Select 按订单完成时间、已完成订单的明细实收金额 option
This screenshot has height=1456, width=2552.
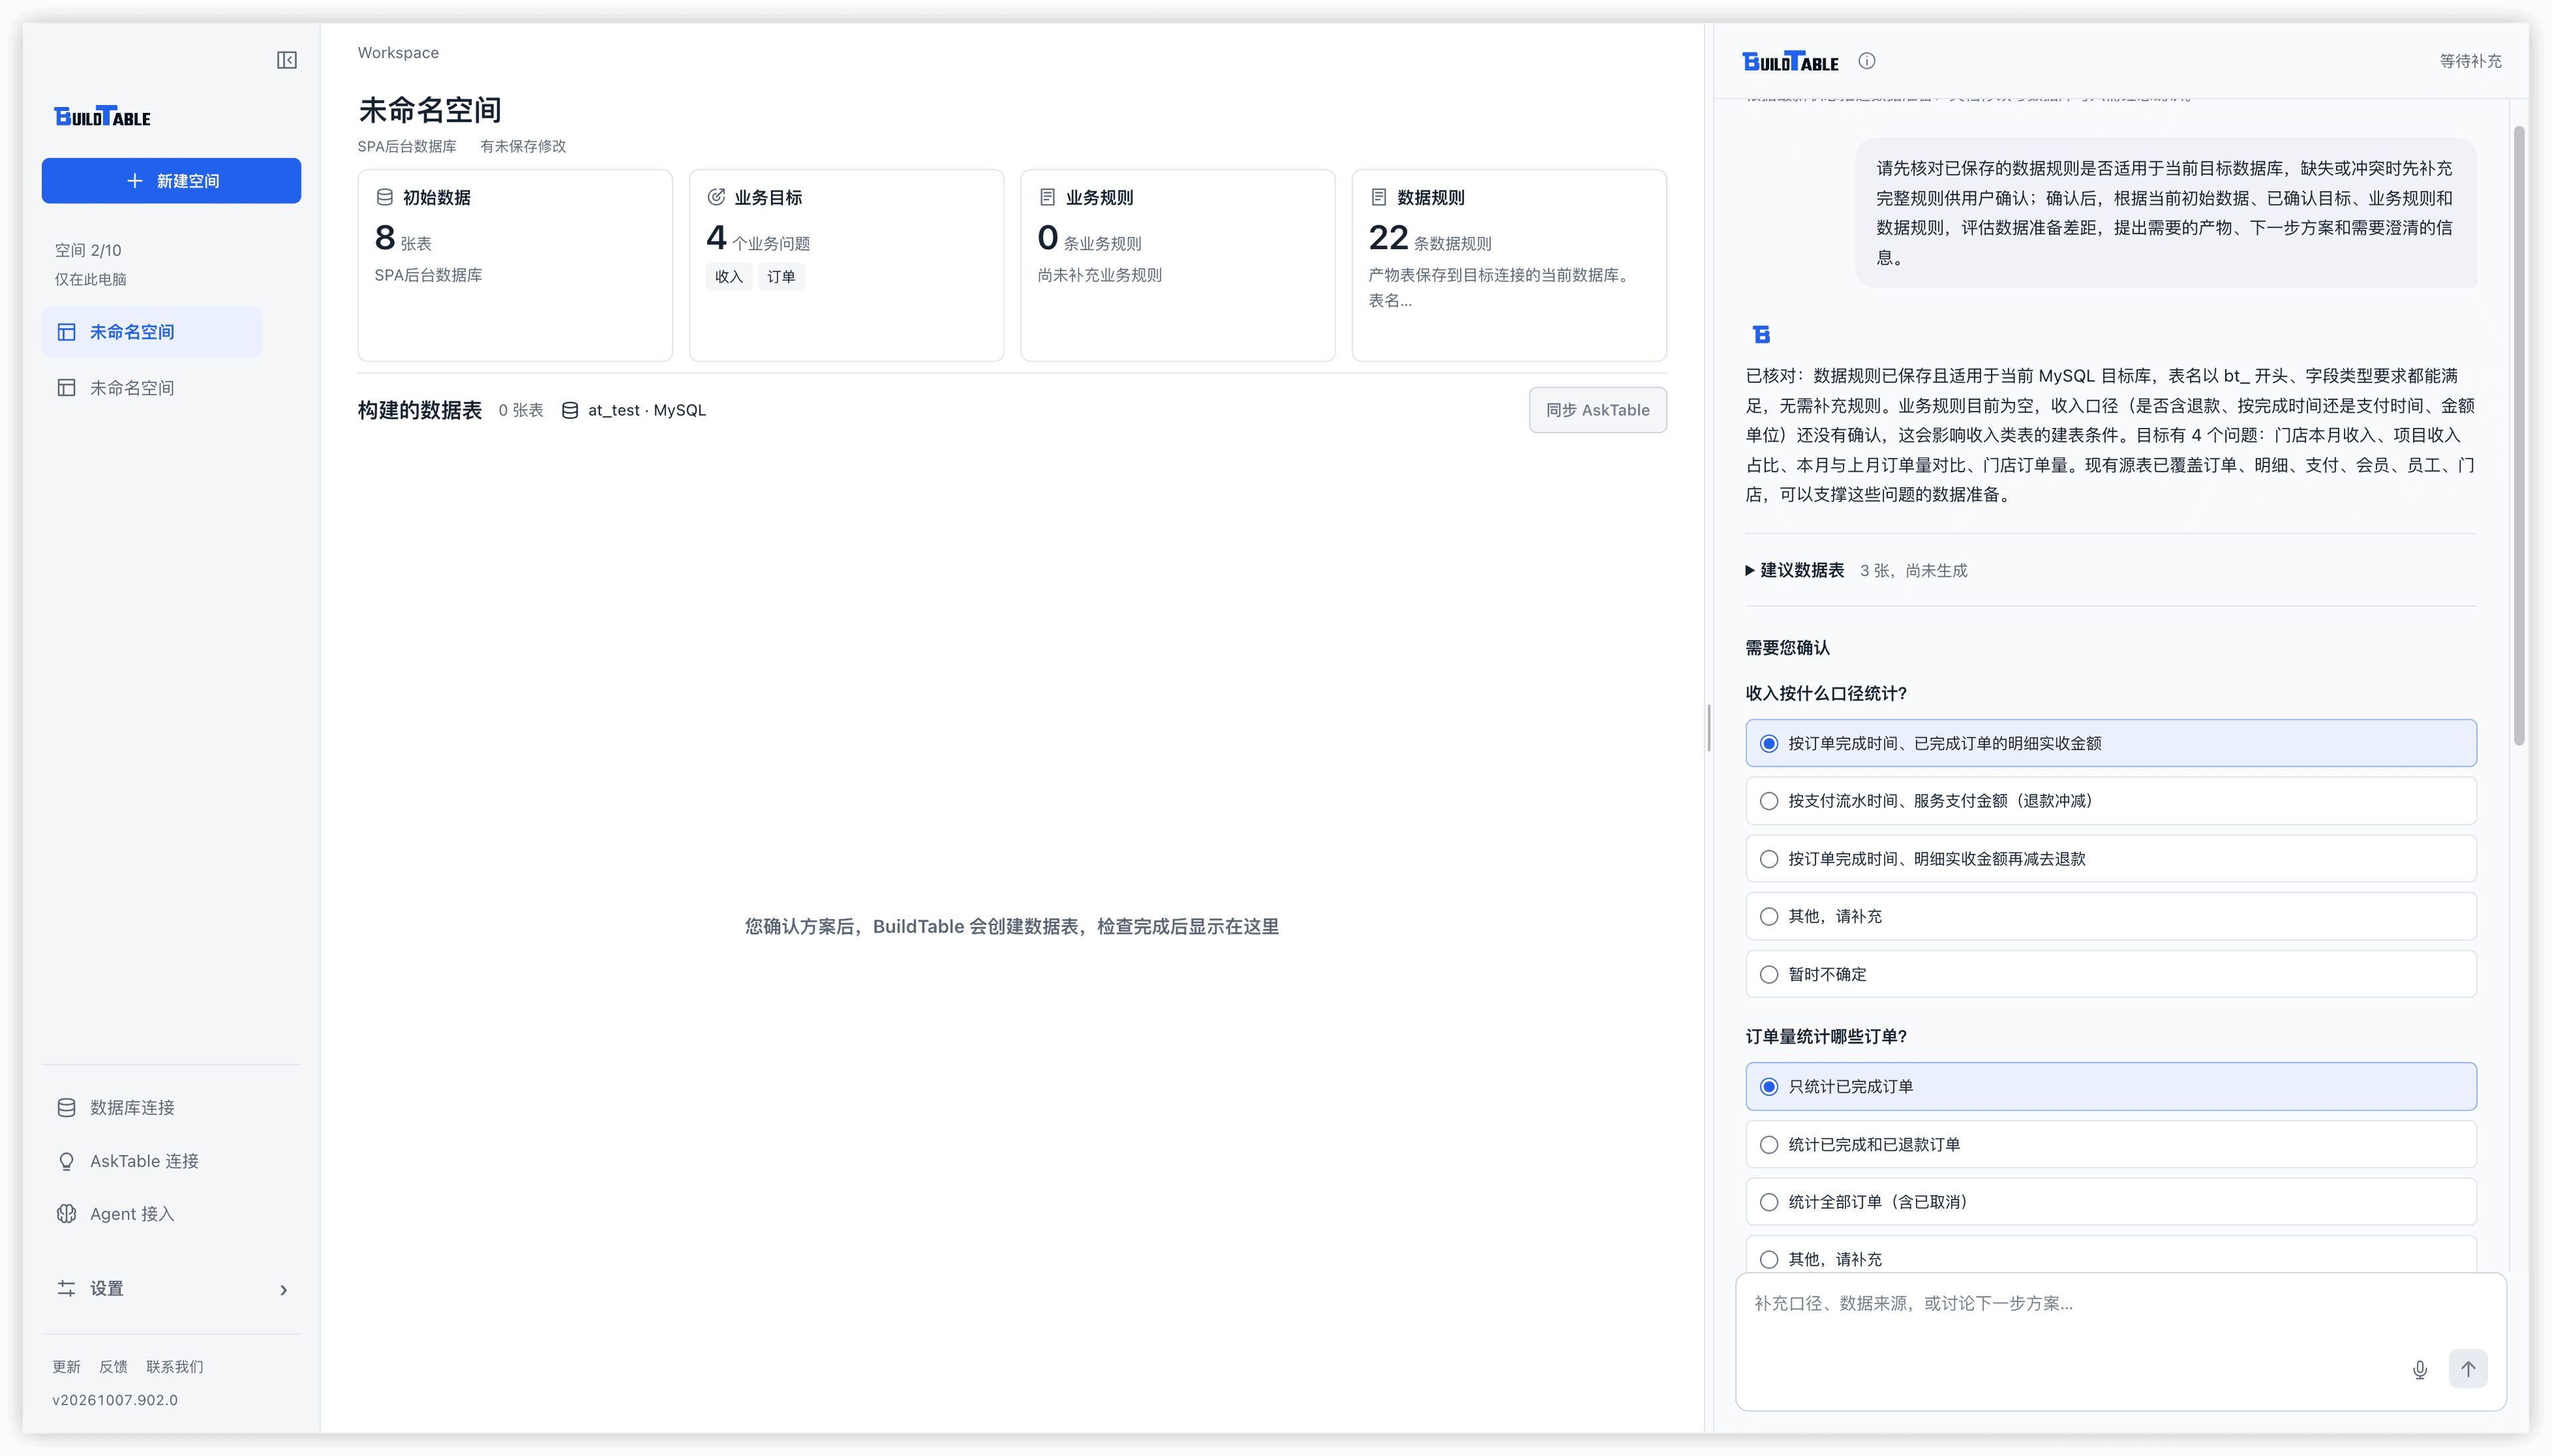(2110, 743)
